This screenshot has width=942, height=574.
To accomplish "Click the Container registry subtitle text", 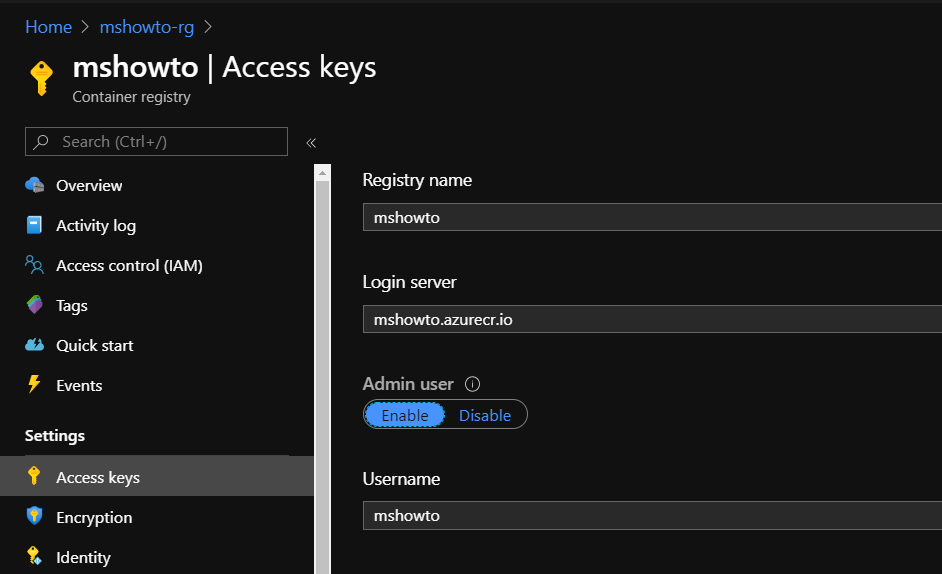I will point(132,97).
